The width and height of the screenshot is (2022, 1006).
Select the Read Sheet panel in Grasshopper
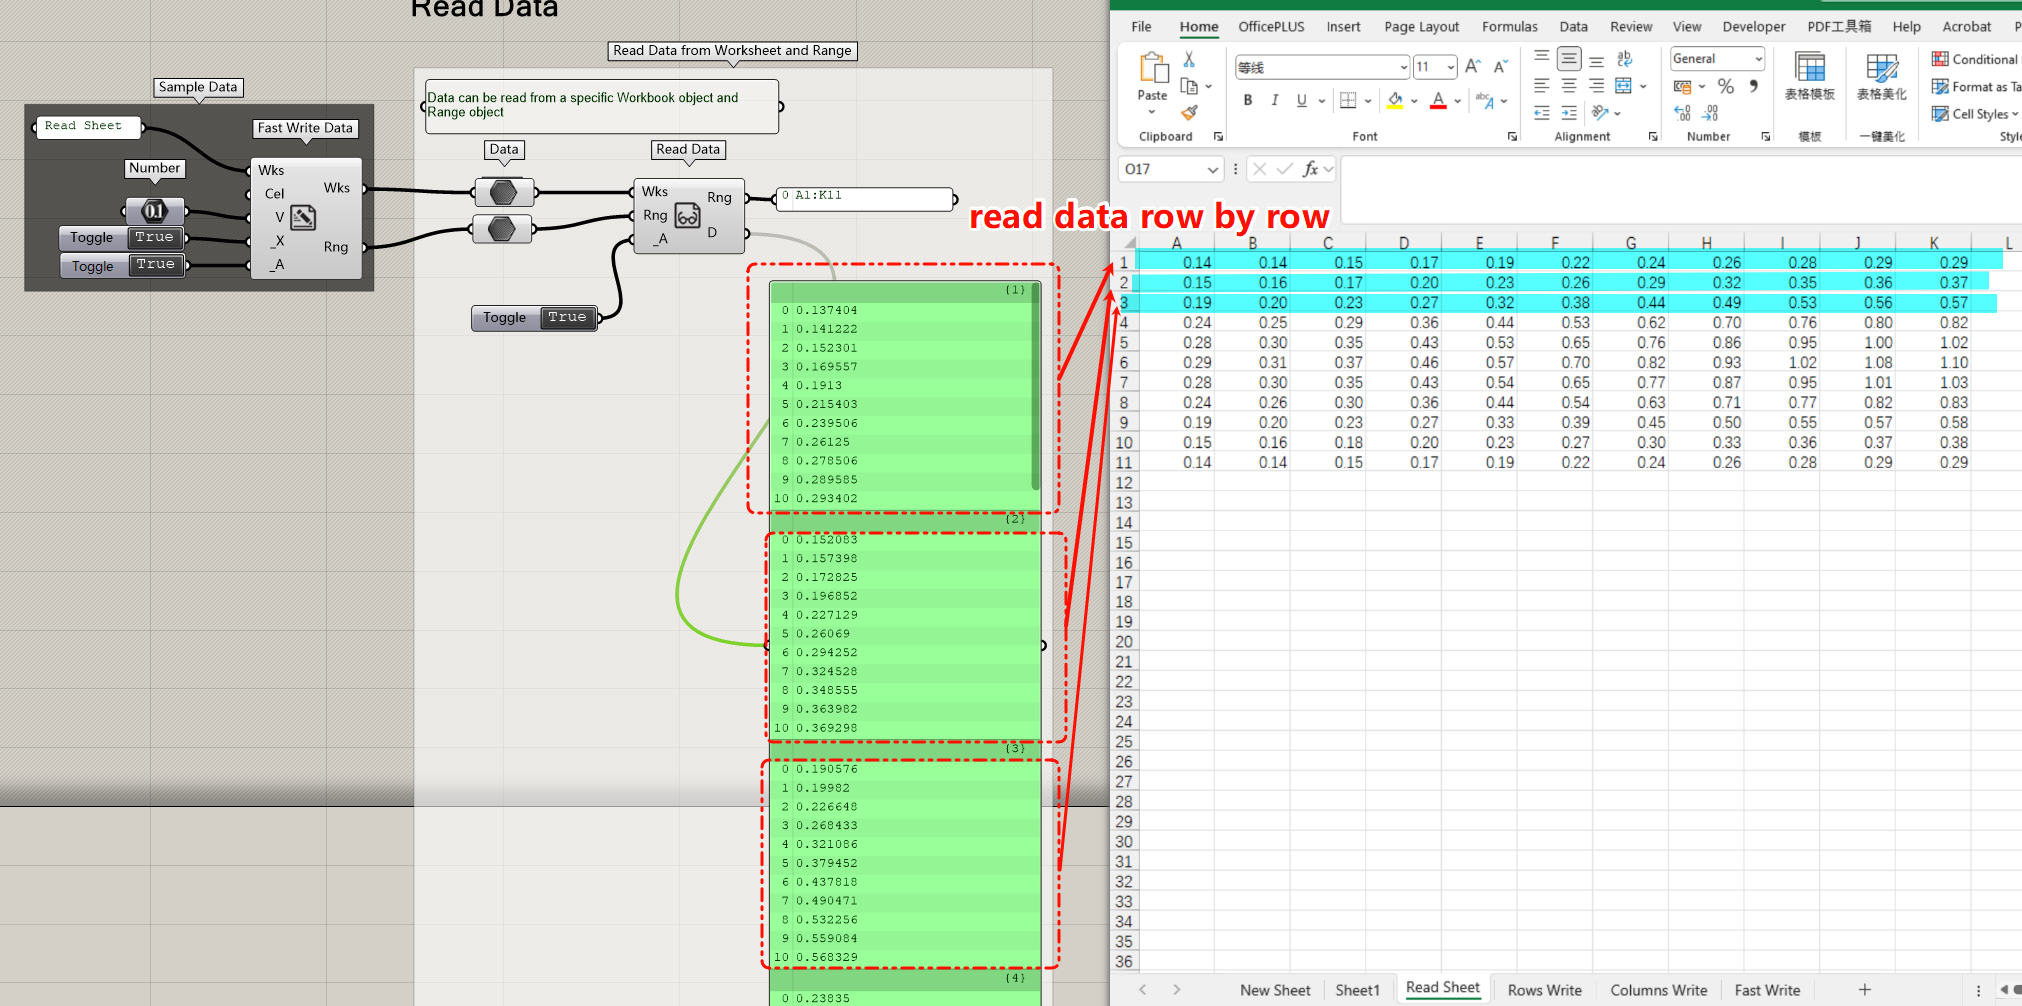(89, 126)
